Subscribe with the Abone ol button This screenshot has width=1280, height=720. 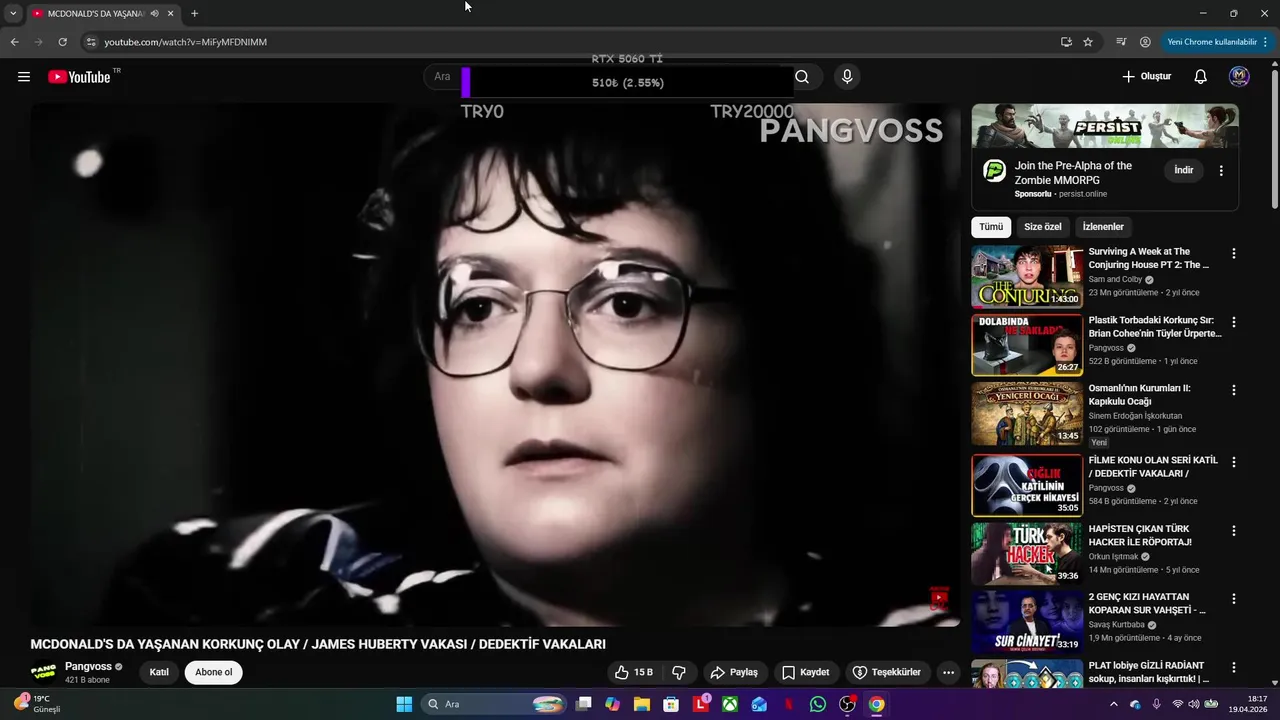pos(214,672)
